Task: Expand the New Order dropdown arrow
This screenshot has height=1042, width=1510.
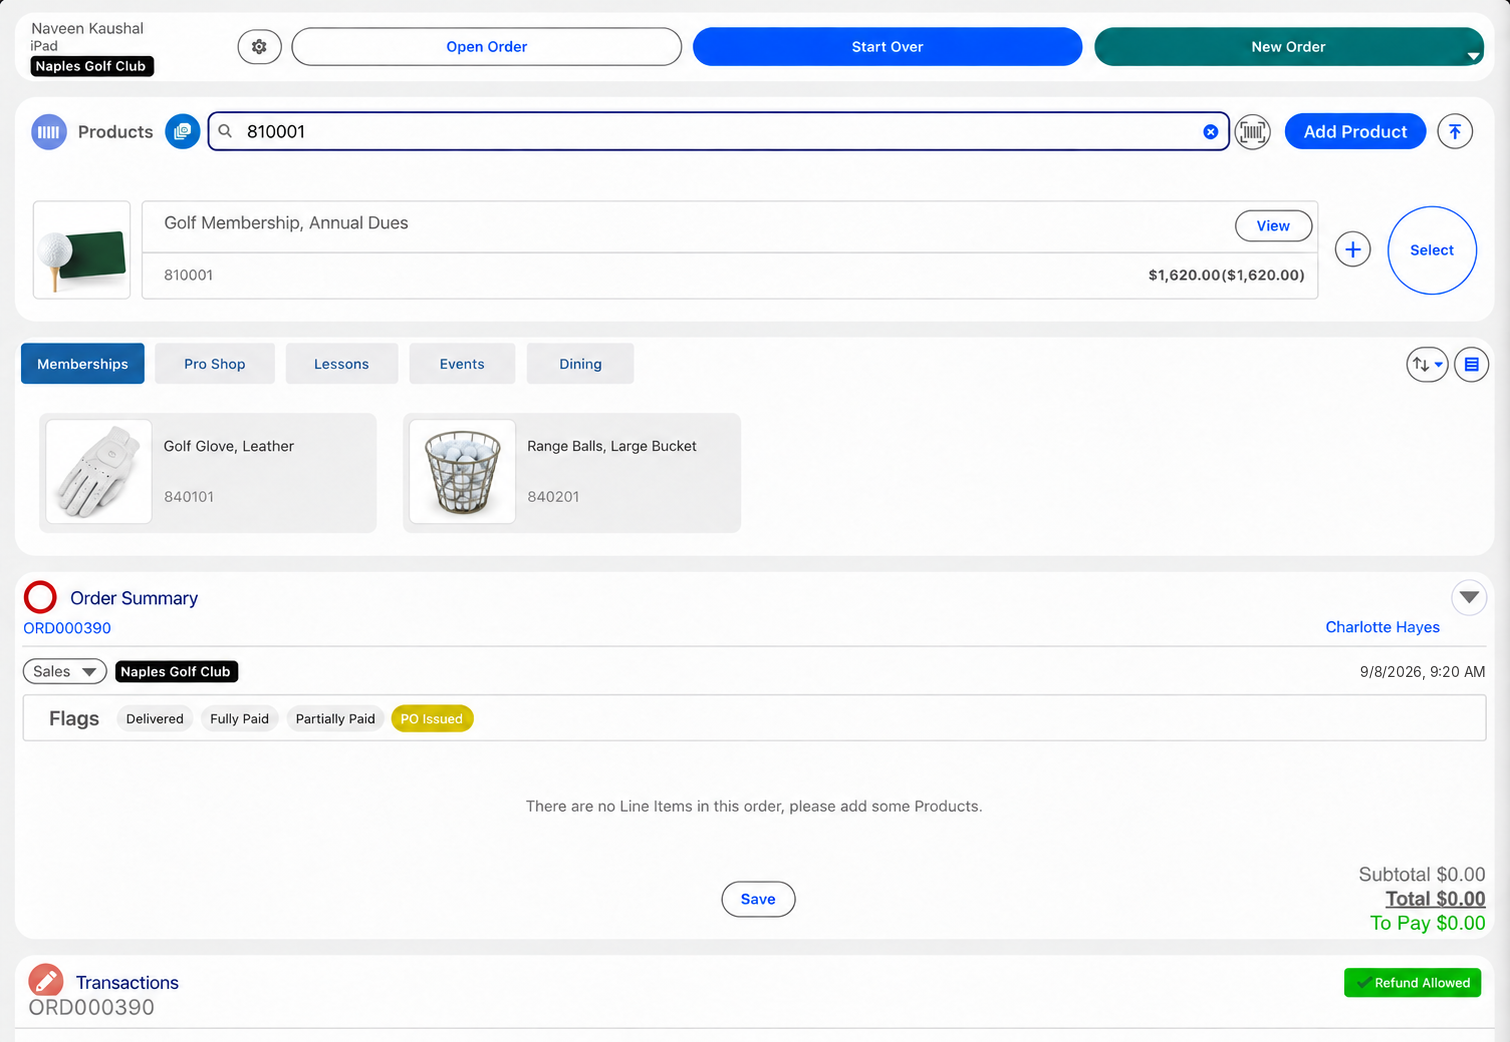Action: [x=1473, y=56]
